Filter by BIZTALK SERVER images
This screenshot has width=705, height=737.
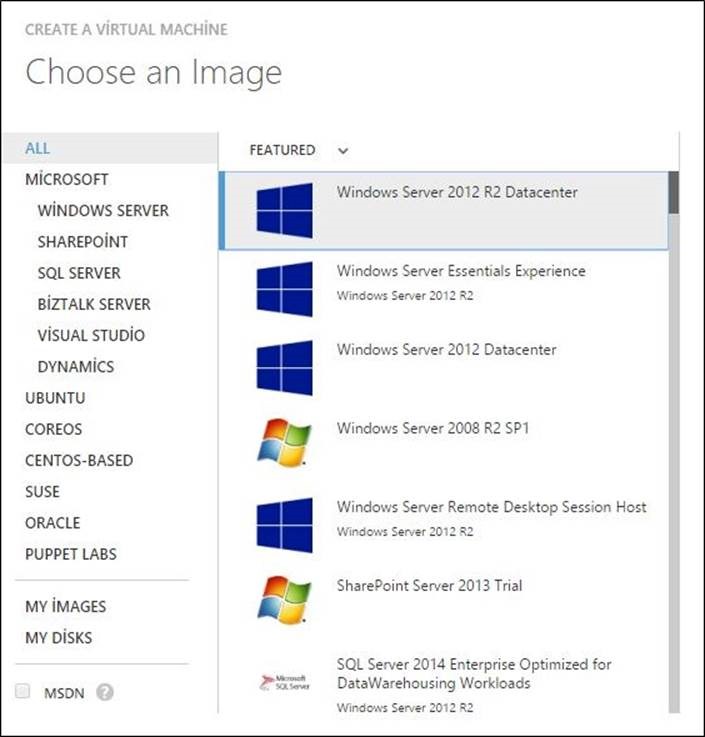(x=94, y=304)
